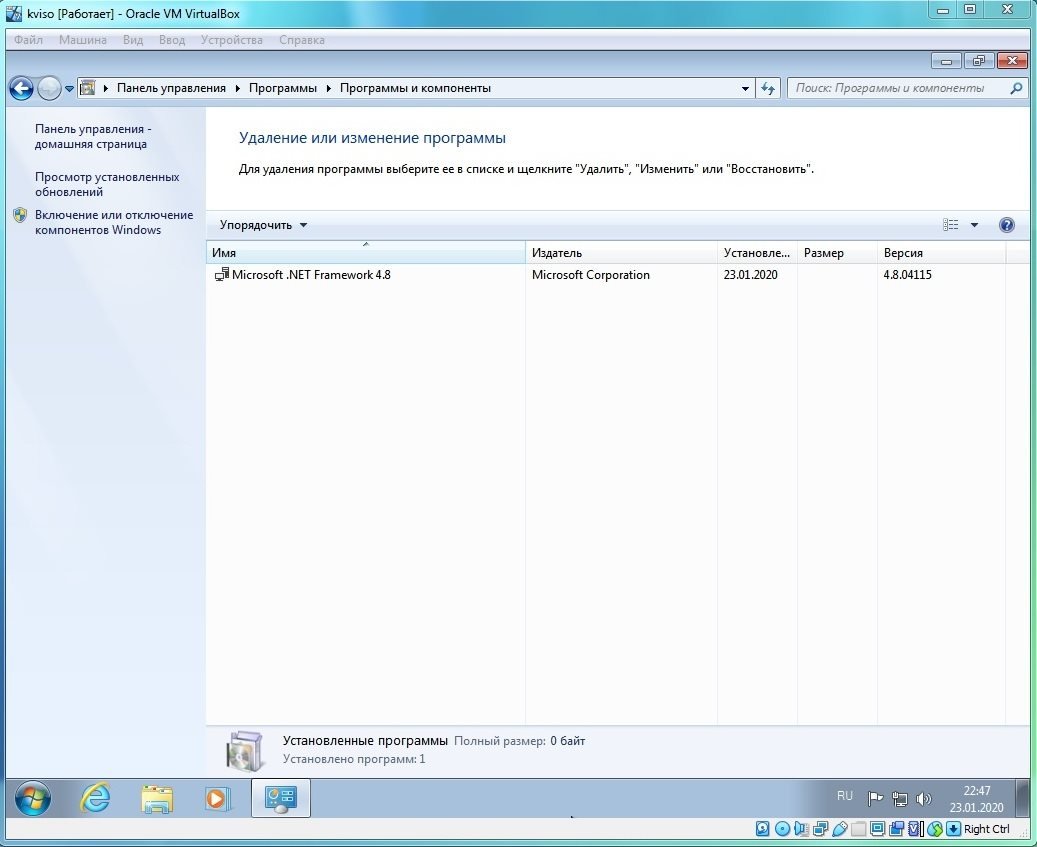Open the VirtualBox Файл menu
The height and width of the screenshot is (847, 1037).
point(28,40)
